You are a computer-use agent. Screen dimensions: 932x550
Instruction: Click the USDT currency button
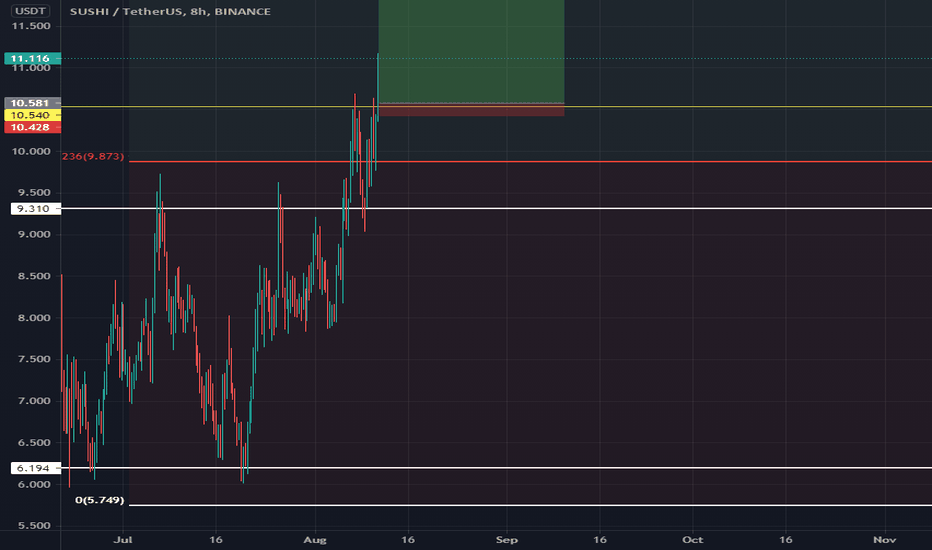[x=31, y=11]
